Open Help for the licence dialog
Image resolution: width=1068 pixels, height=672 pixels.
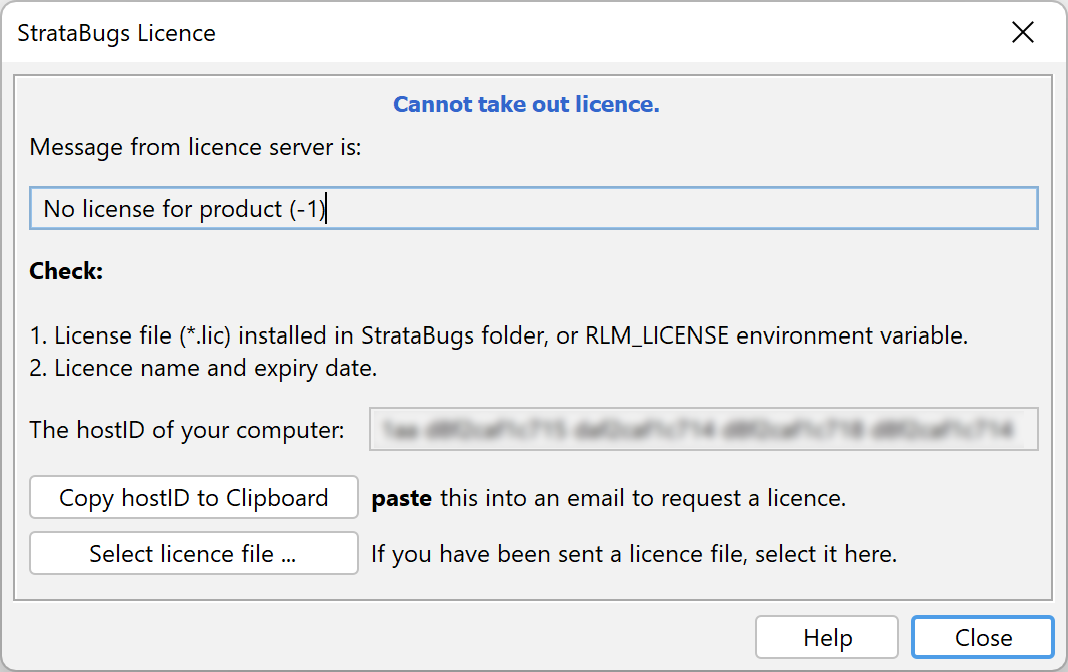click(827, 637)
